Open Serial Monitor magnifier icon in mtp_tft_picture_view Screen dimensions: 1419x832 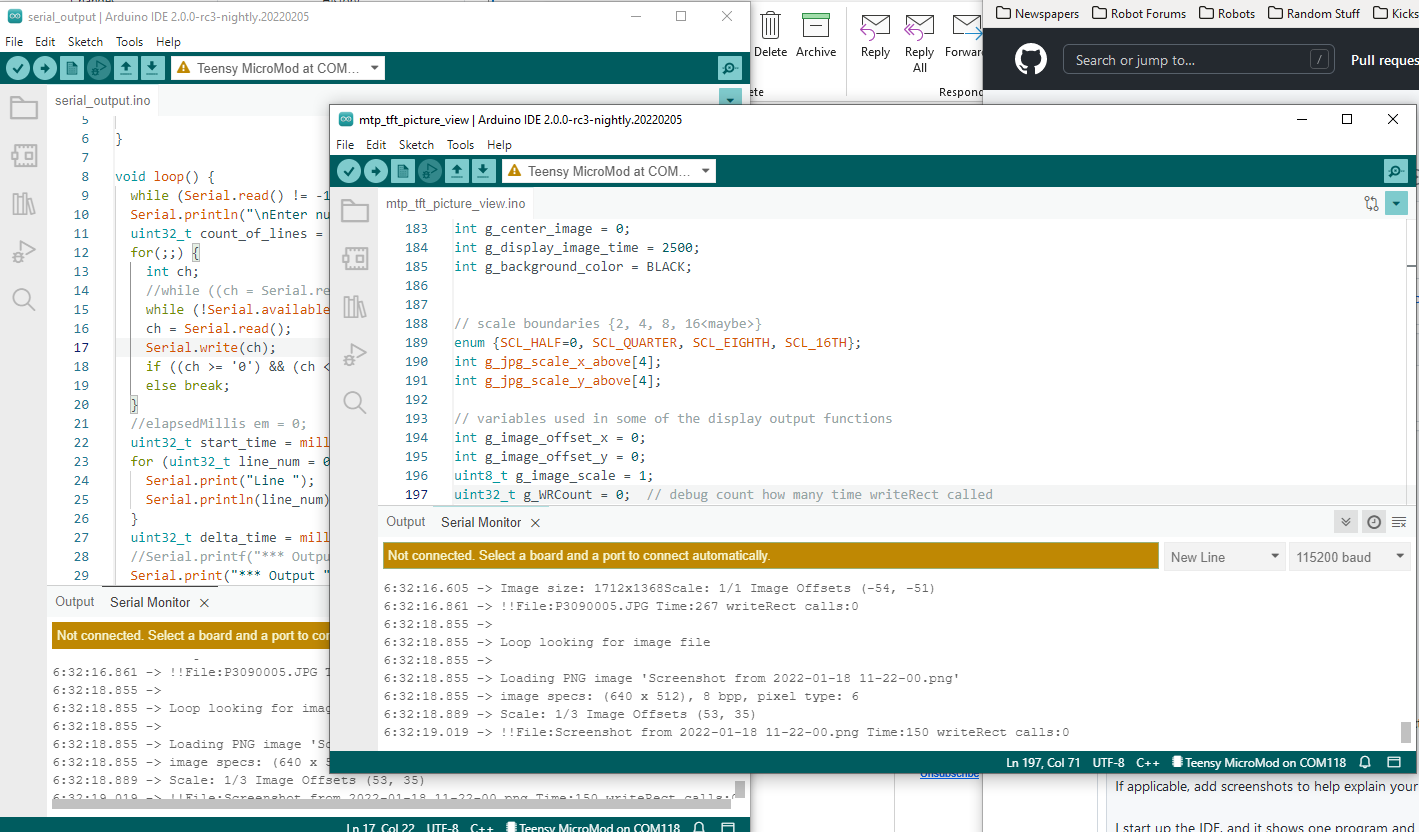pyautogui.click(x=1395, y=171)
